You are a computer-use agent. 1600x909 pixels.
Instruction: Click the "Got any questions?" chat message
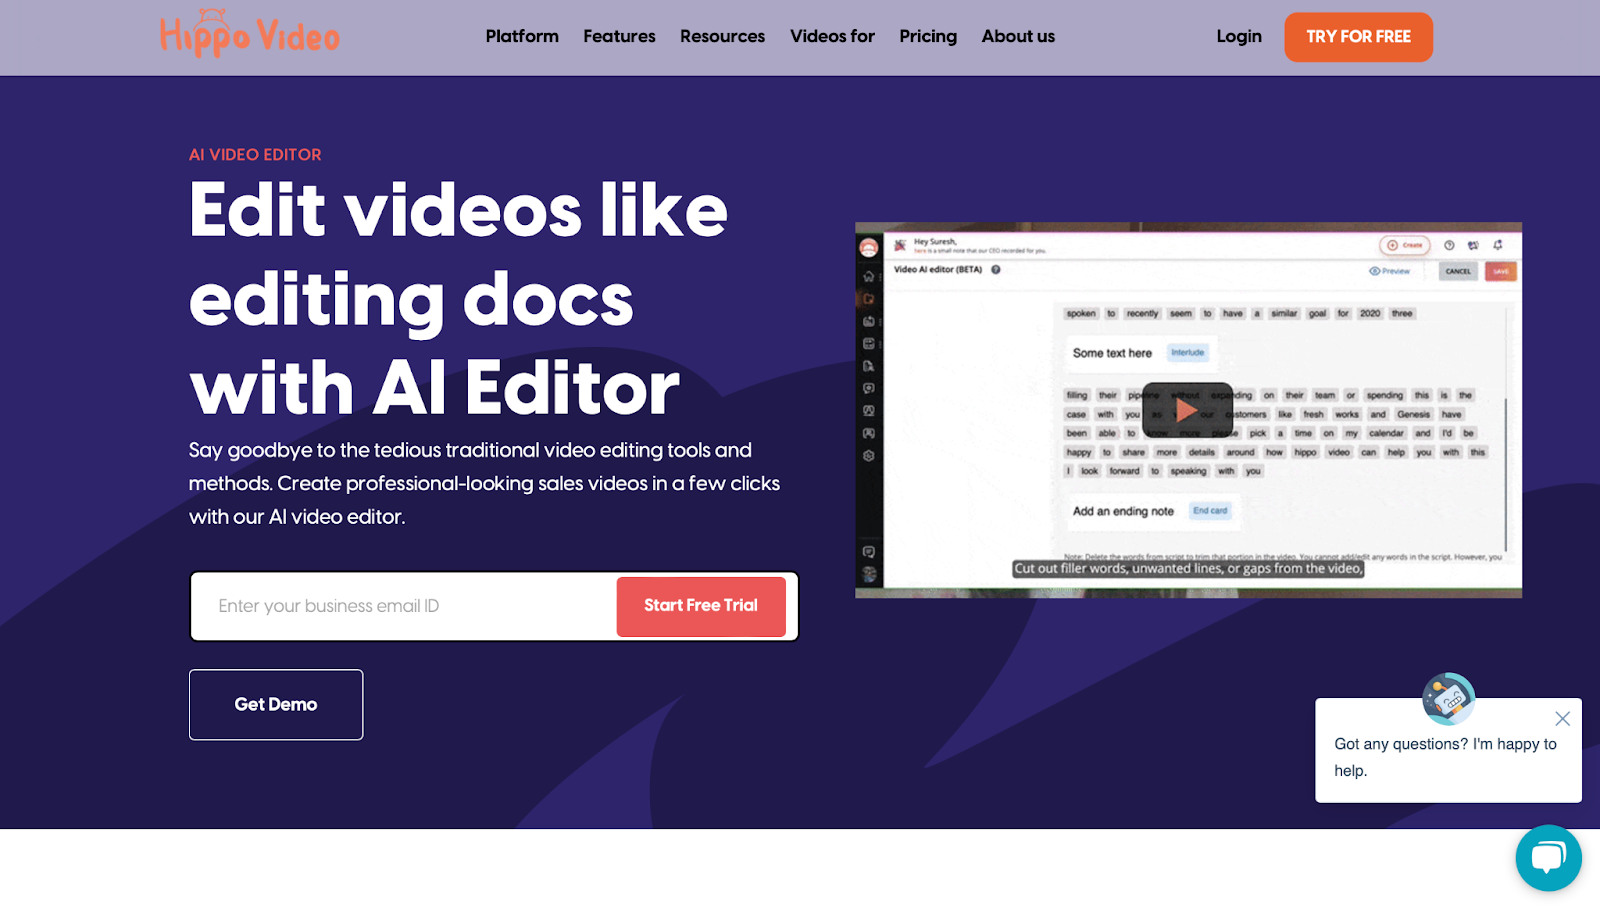(1445, 757)
